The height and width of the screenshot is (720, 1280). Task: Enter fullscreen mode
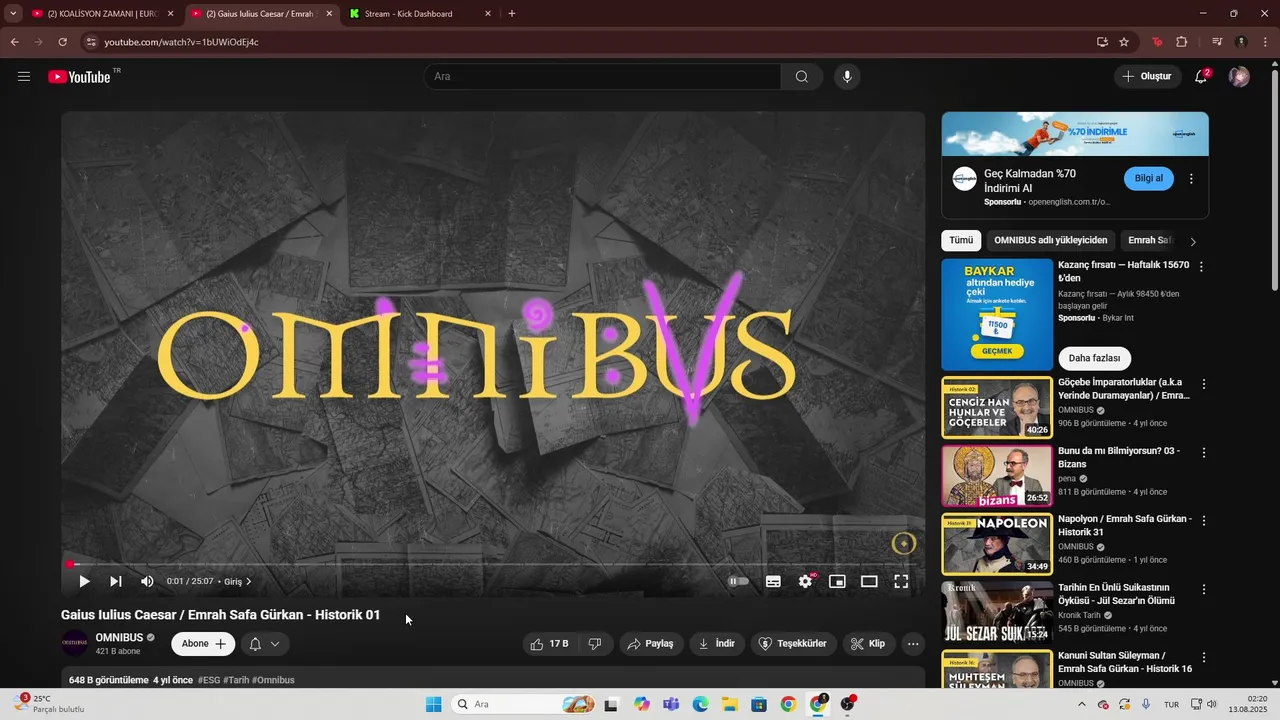[x=901, y=581]
